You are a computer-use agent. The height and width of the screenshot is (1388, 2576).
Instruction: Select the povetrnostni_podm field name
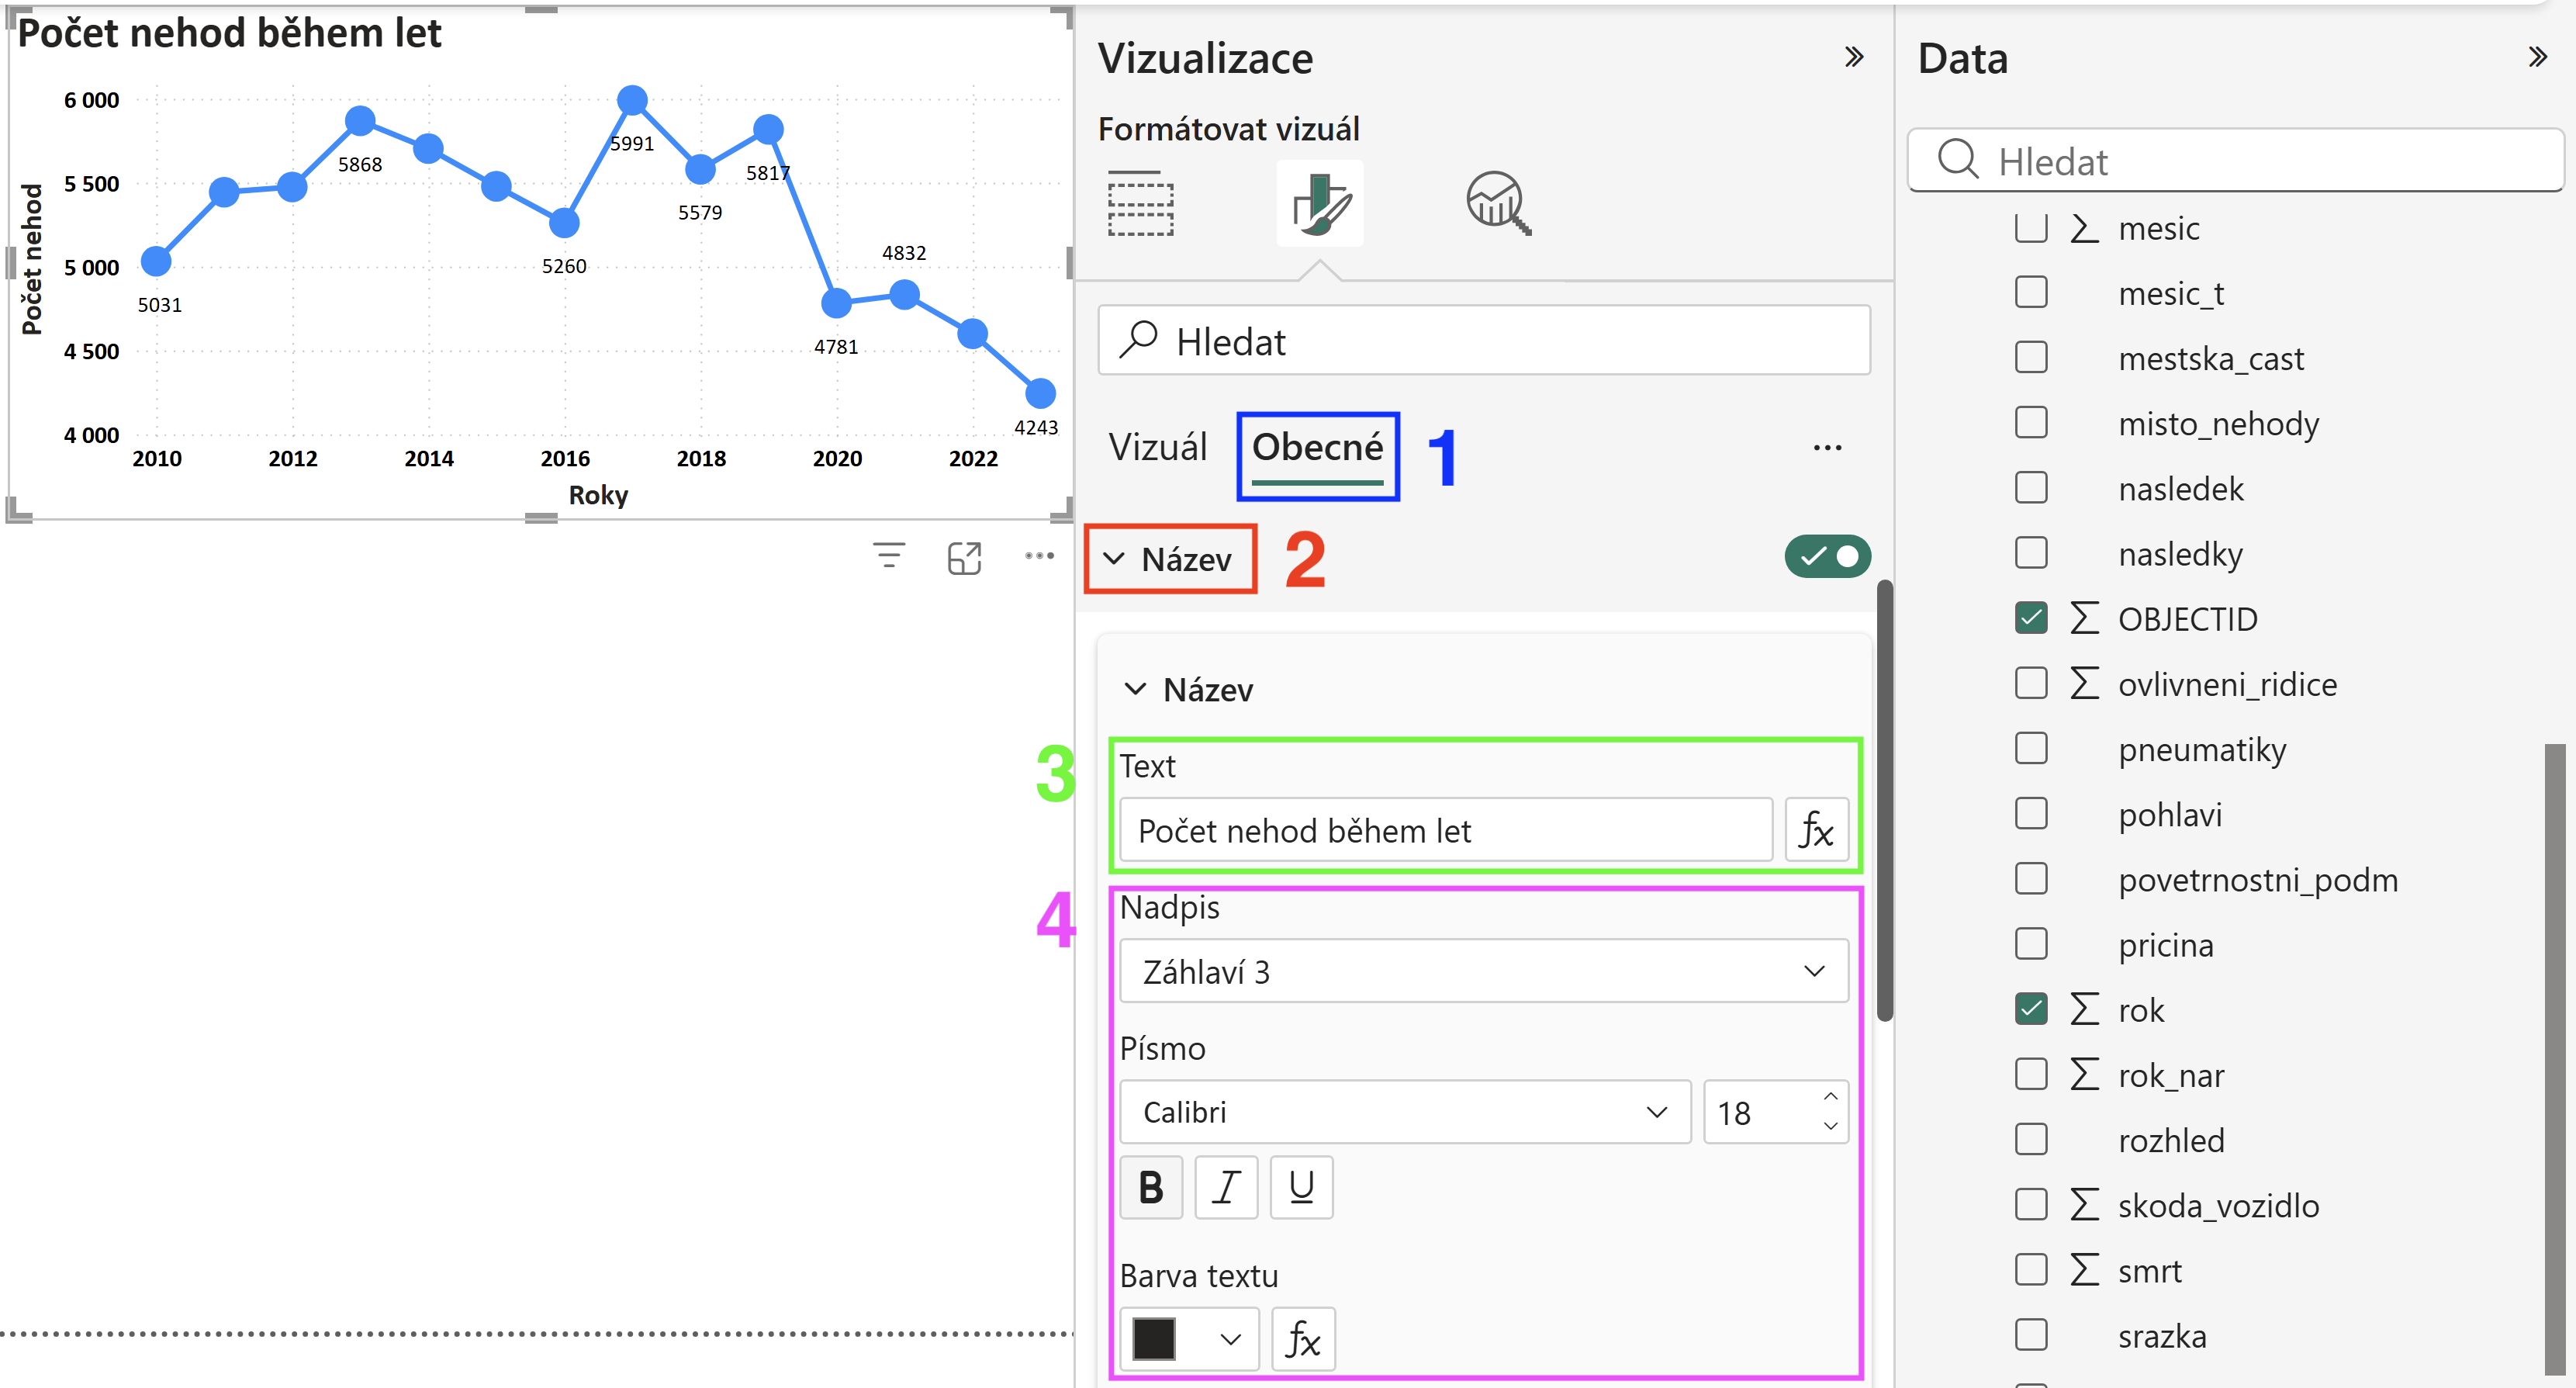coord(2258,880)
